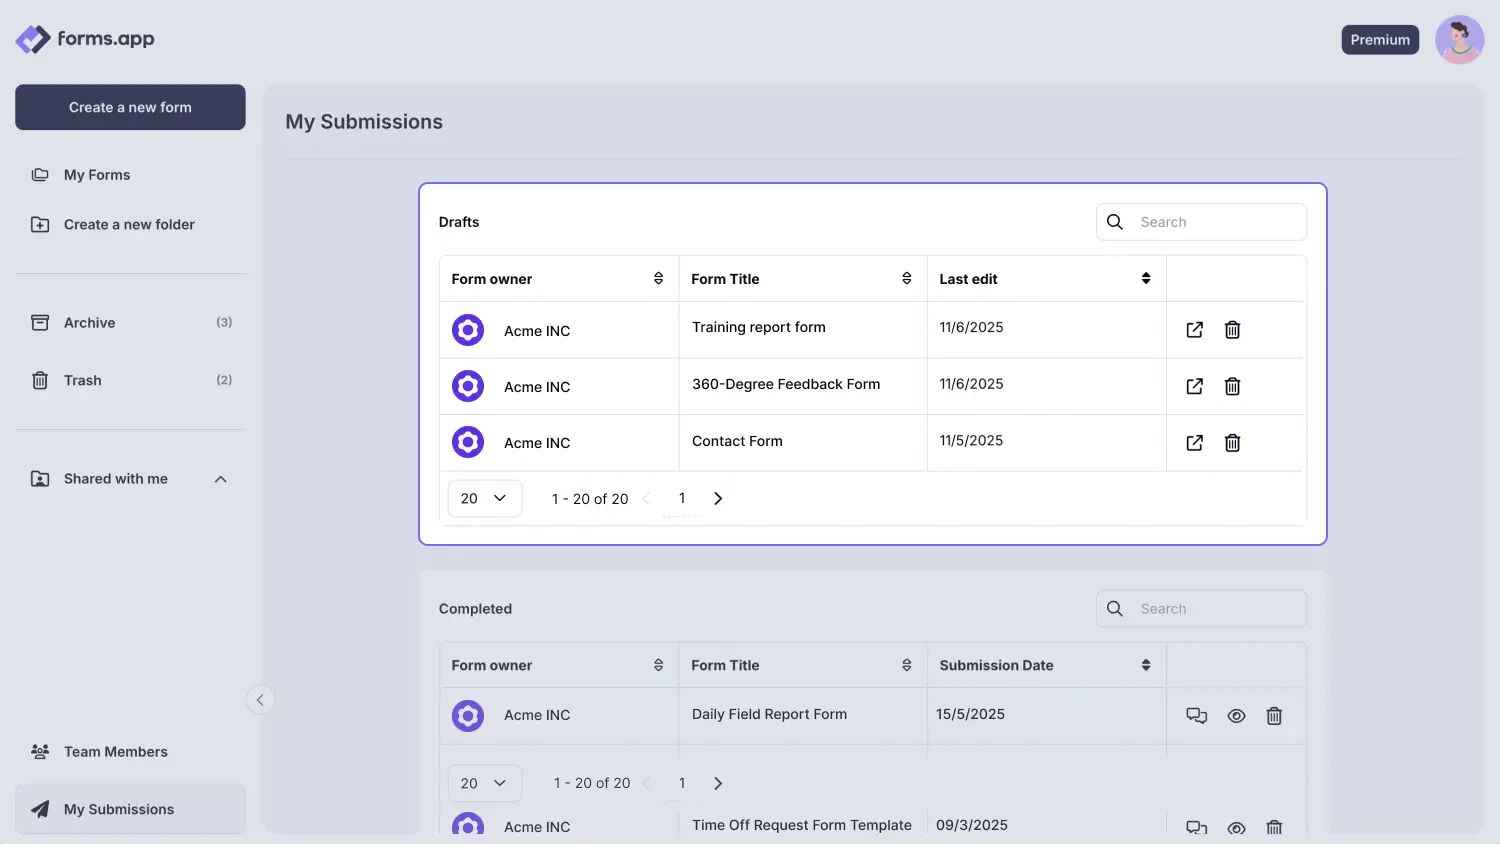Open the Premium upgrade page
This screenshot has width=1500, height=846.
(x=1380, y=39)
